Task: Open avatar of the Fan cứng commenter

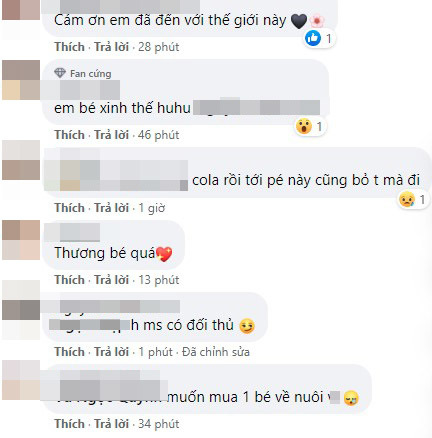Action: 21,80
